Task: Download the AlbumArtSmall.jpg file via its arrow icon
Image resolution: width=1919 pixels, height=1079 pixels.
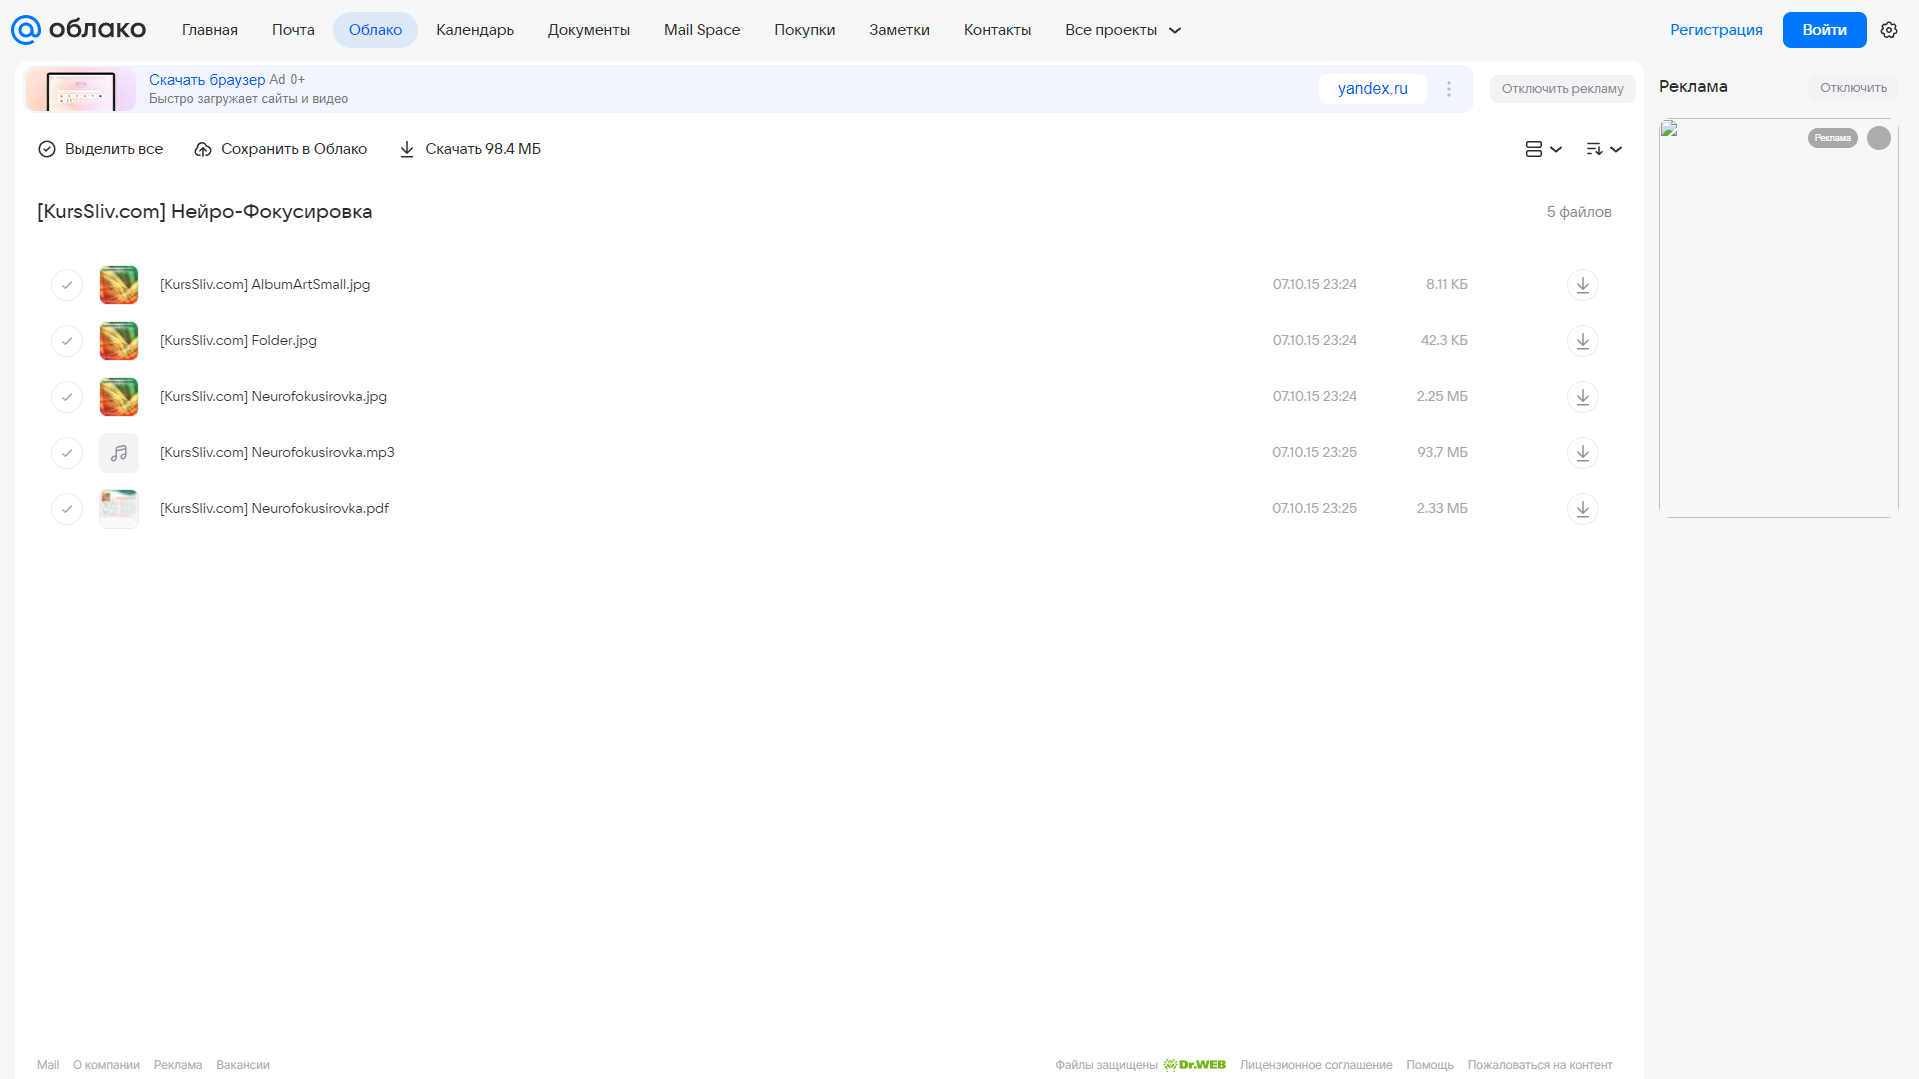Action: point(1582,285)
